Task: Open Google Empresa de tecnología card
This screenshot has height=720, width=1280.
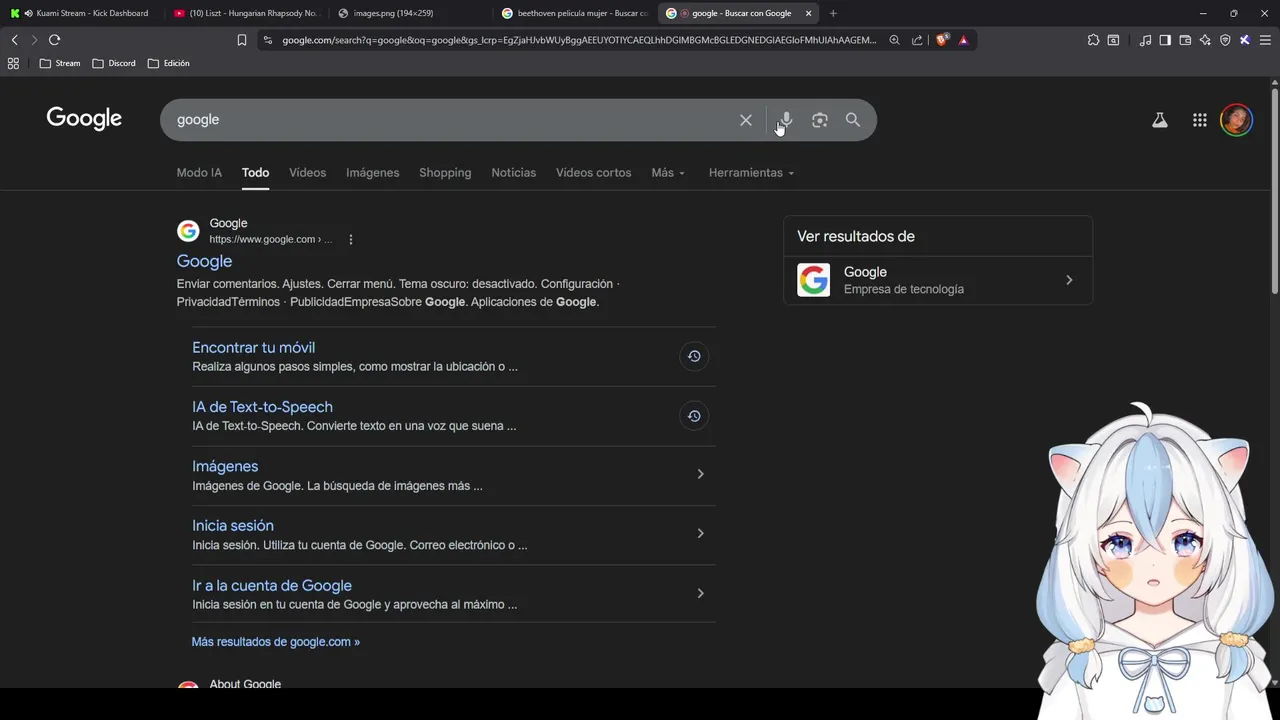Action: 938,280
